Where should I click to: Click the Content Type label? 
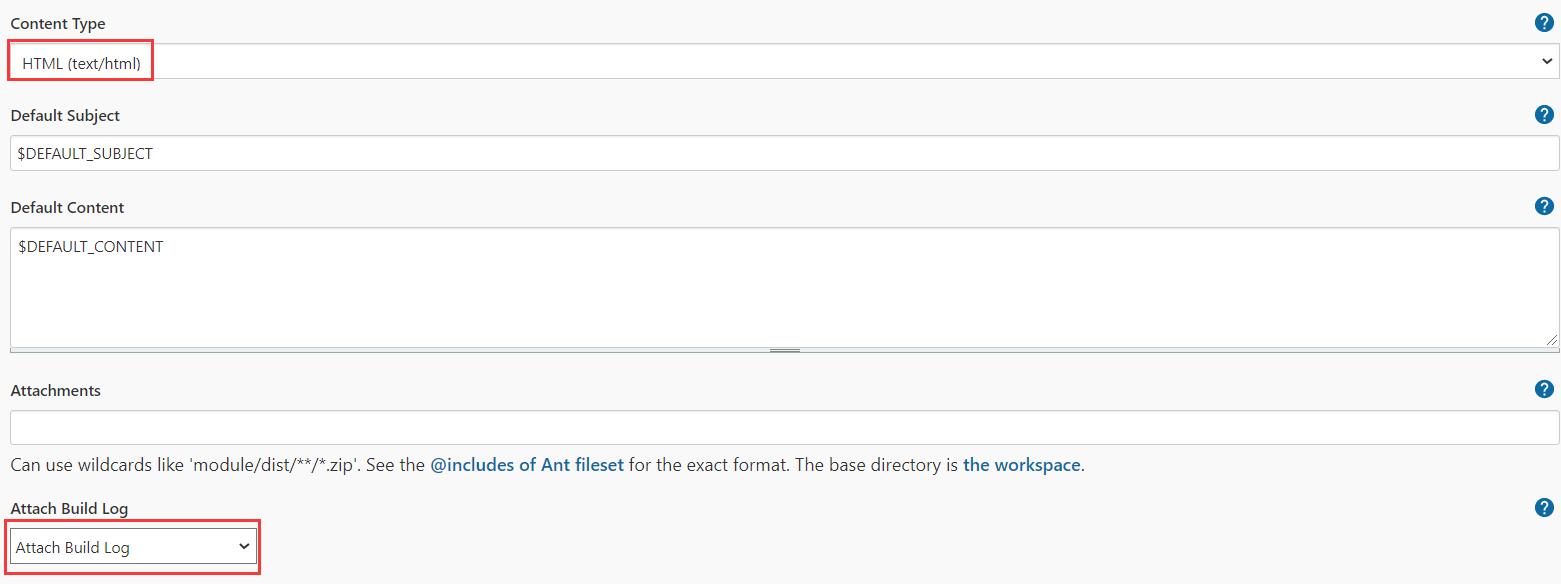tap(58, 23)
